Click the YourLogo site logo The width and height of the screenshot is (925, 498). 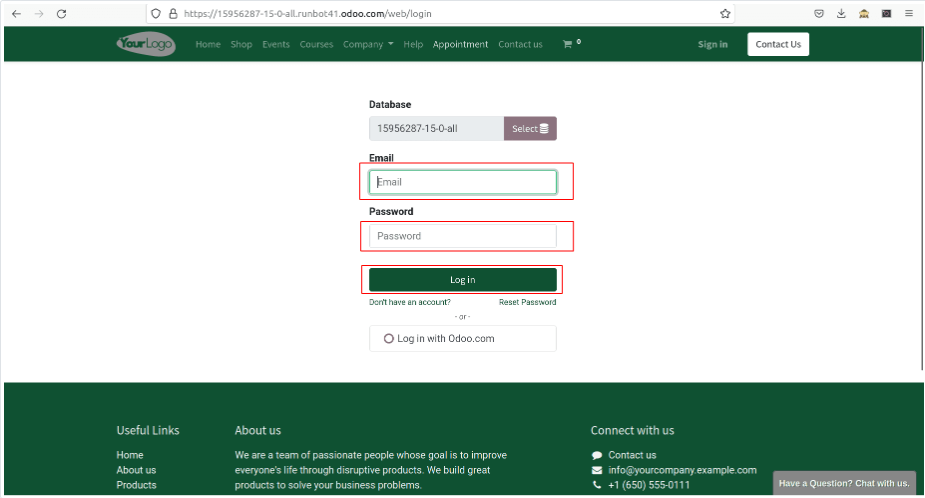point(146,44)
